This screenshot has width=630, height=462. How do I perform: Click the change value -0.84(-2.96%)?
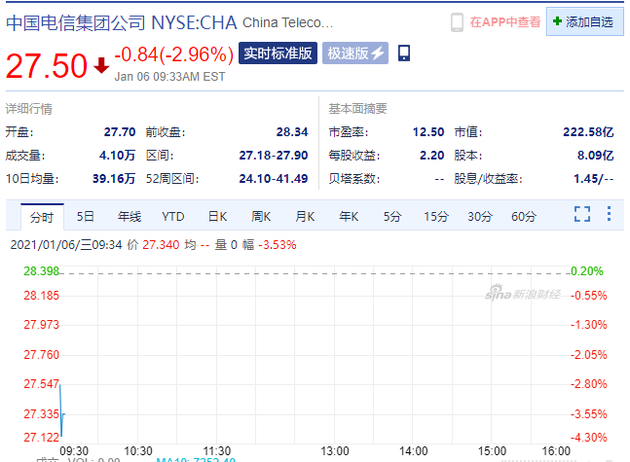[x=174, y=54]
